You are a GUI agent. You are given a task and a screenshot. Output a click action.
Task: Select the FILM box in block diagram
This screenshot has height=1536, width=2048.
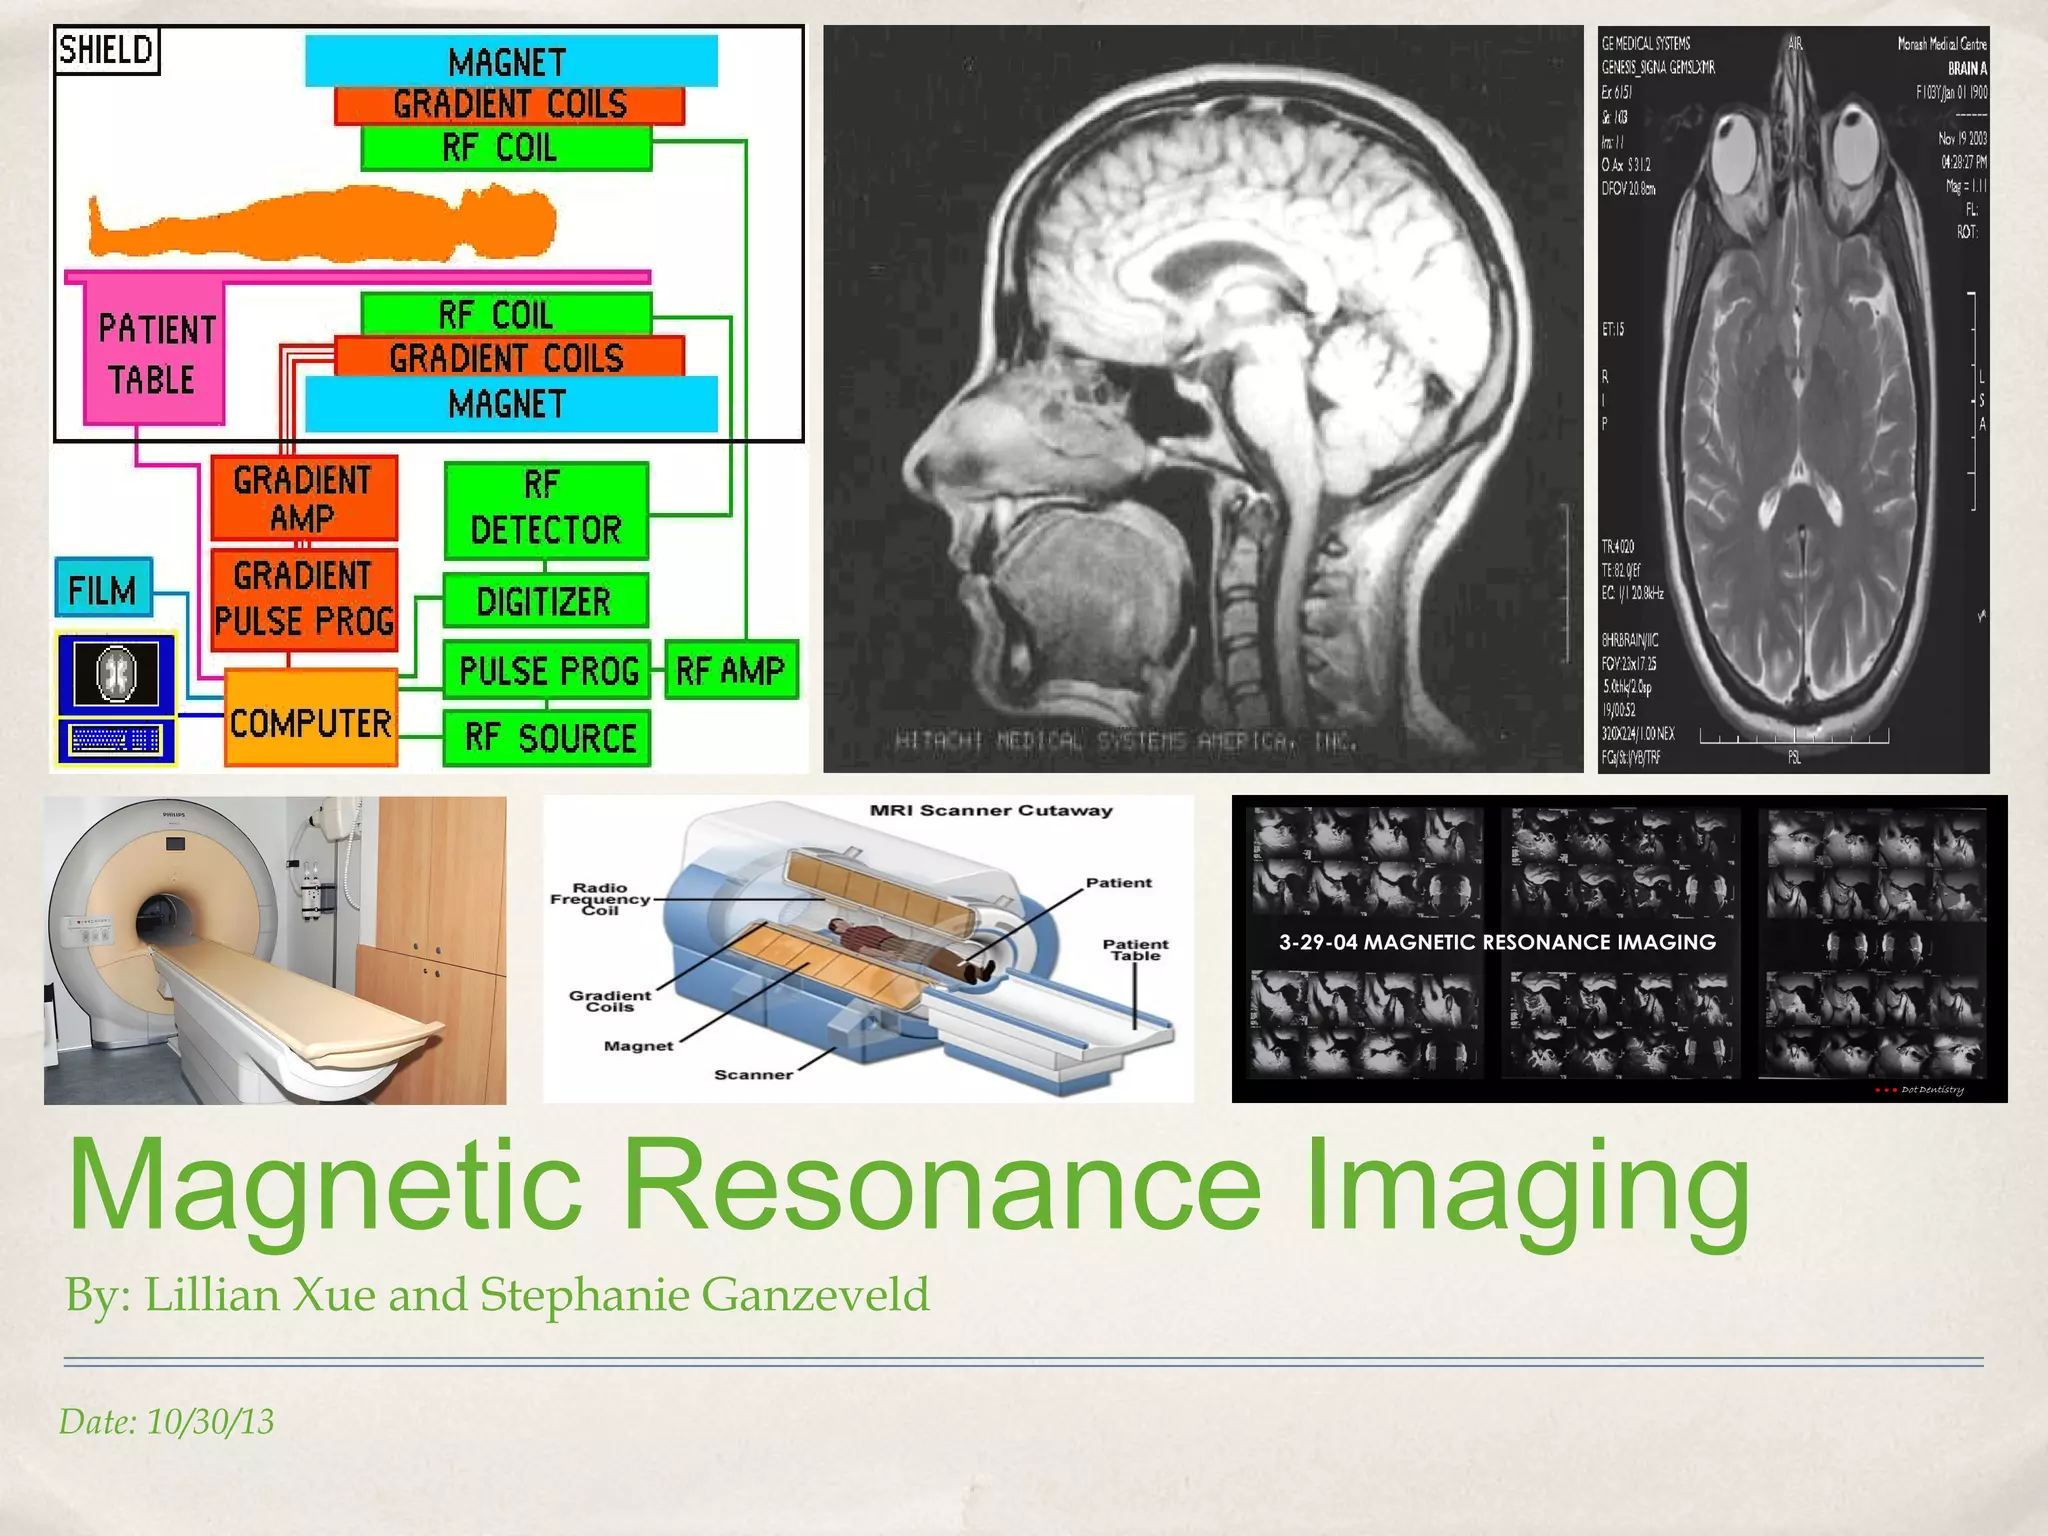[104, 588]
